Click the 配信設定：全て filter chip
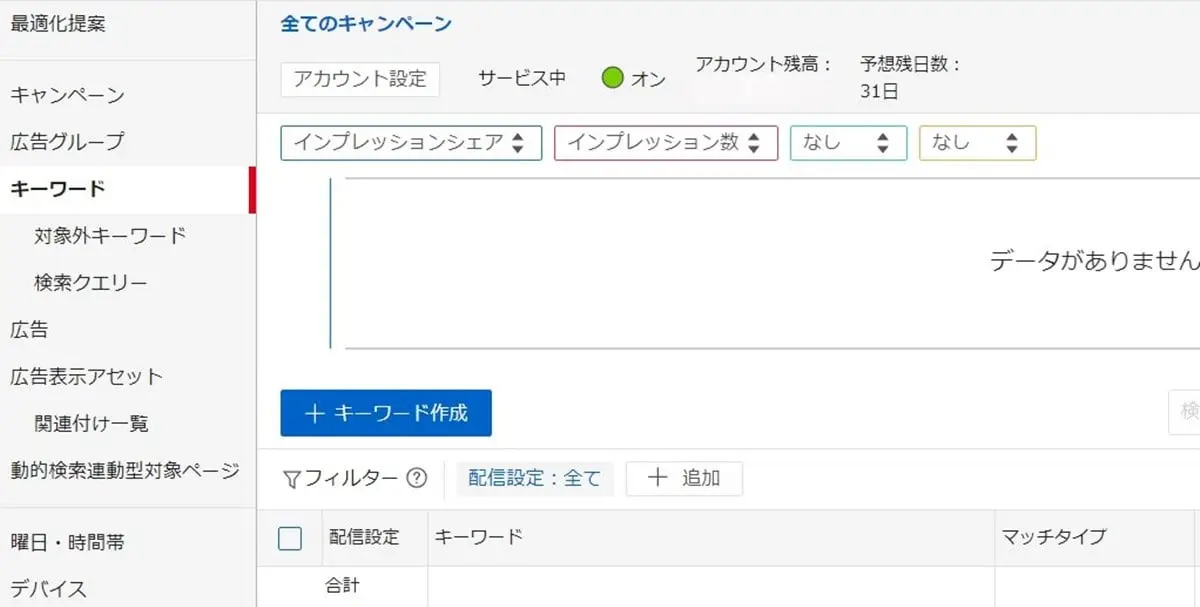1200x607 pixels. (534, 479)
